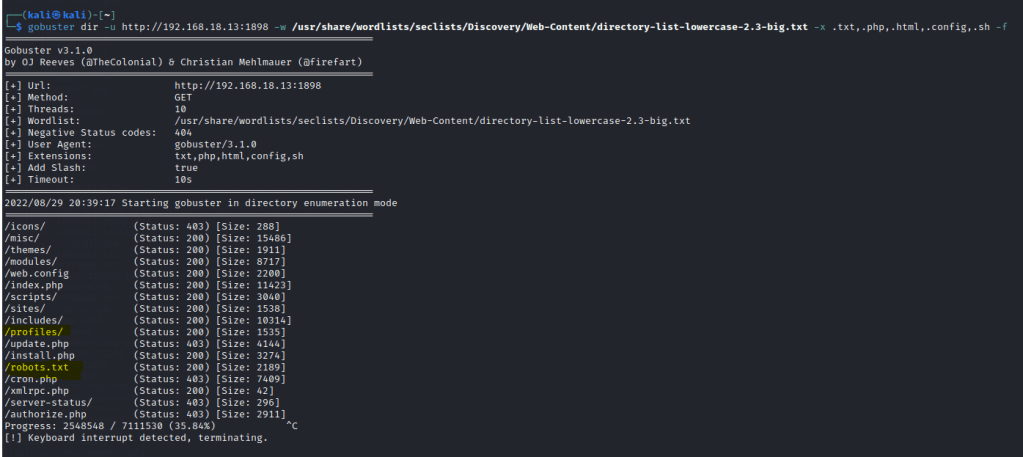The width and height of the screenshot is (1023, 457).
Task: Click the /web.config result line
Action: (37, 273)
